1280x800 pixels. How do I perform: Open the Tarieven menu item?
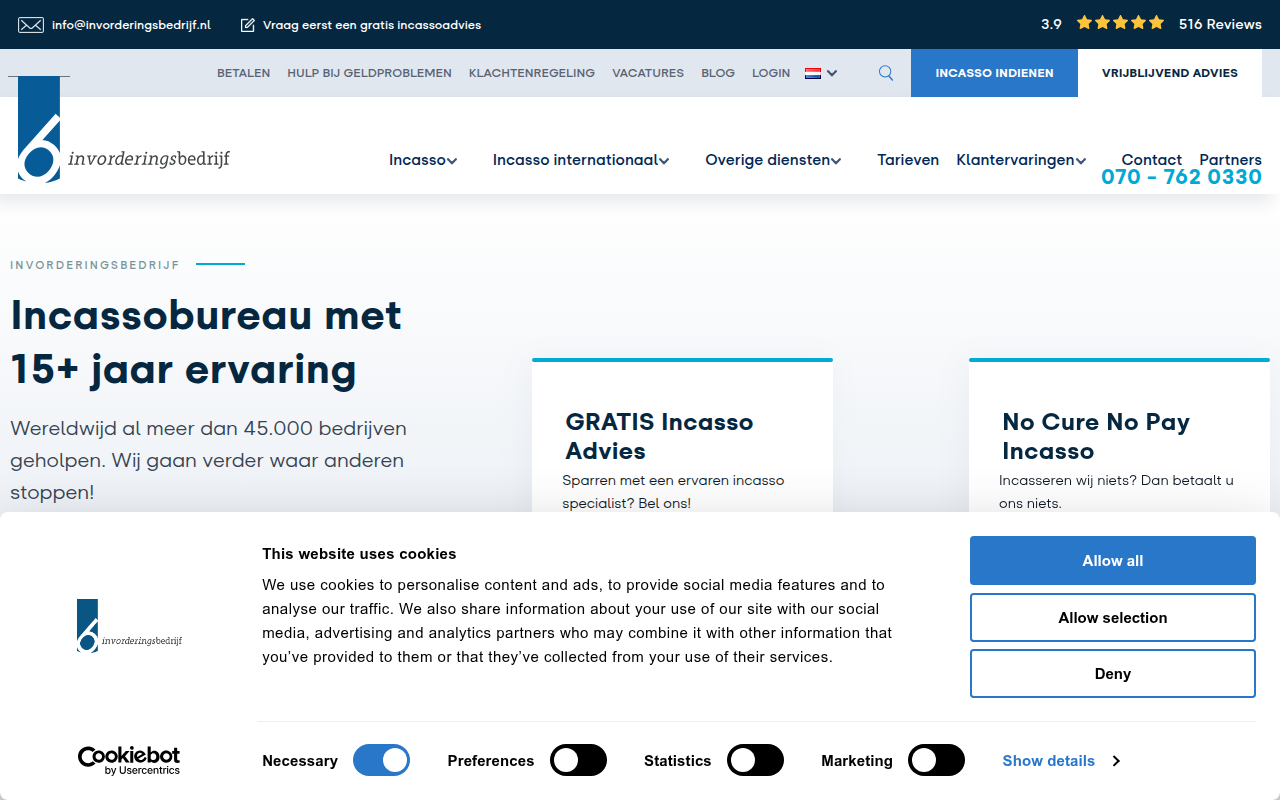point(908,160)
